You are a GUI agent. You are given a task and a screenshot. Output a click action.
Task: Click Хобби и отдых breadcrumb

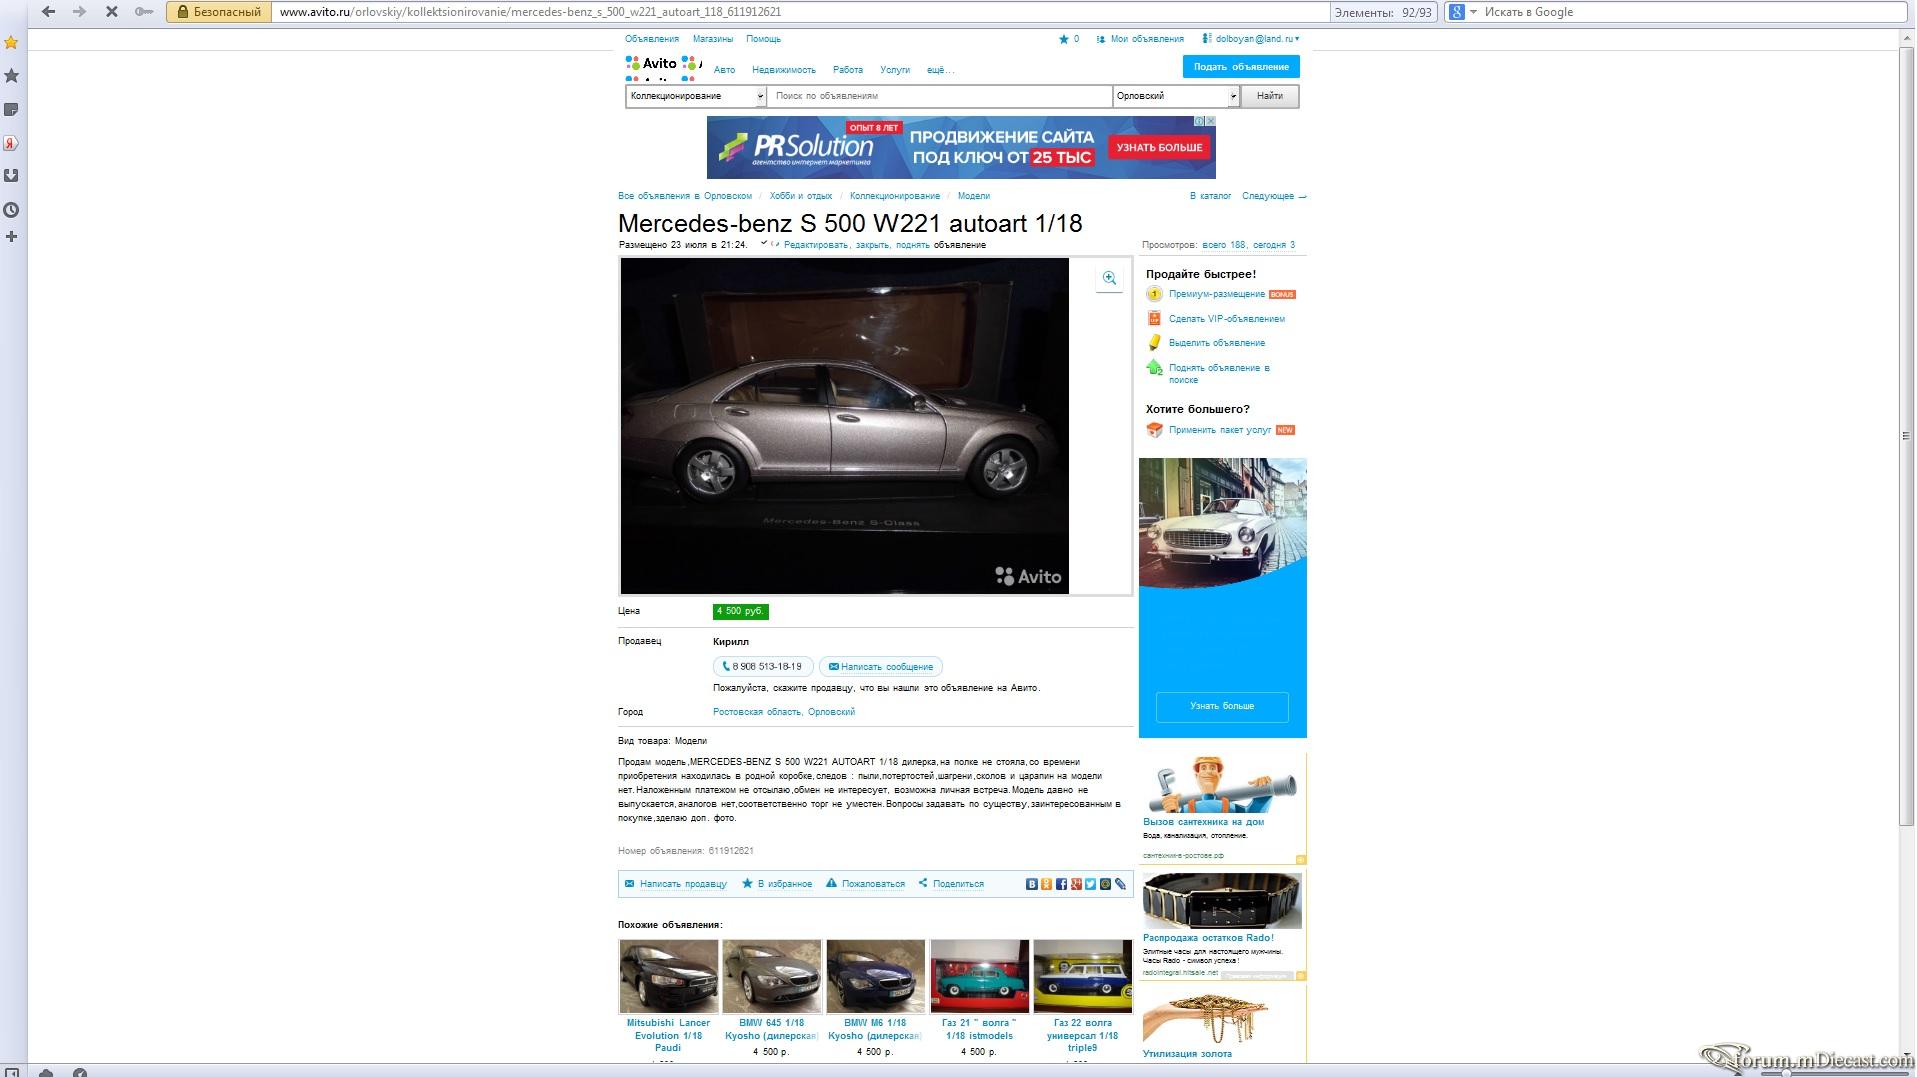(x=801, y=196)
